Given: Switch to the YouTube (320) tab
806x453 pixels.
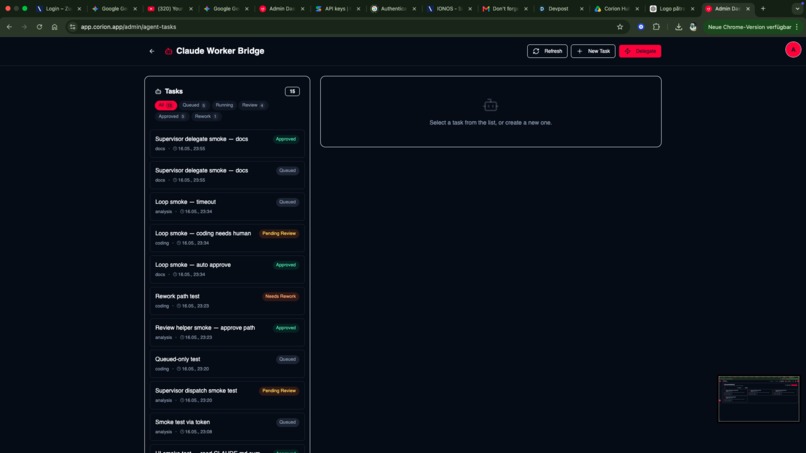Looking at the screenshot, I should coord(169,9).
